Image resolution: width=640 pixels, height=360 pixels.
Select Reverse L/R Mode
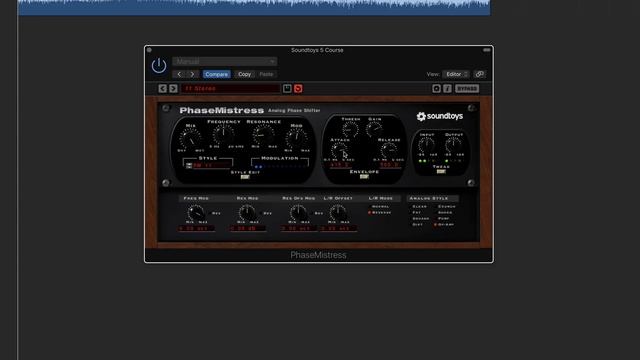tap(380, 213)
